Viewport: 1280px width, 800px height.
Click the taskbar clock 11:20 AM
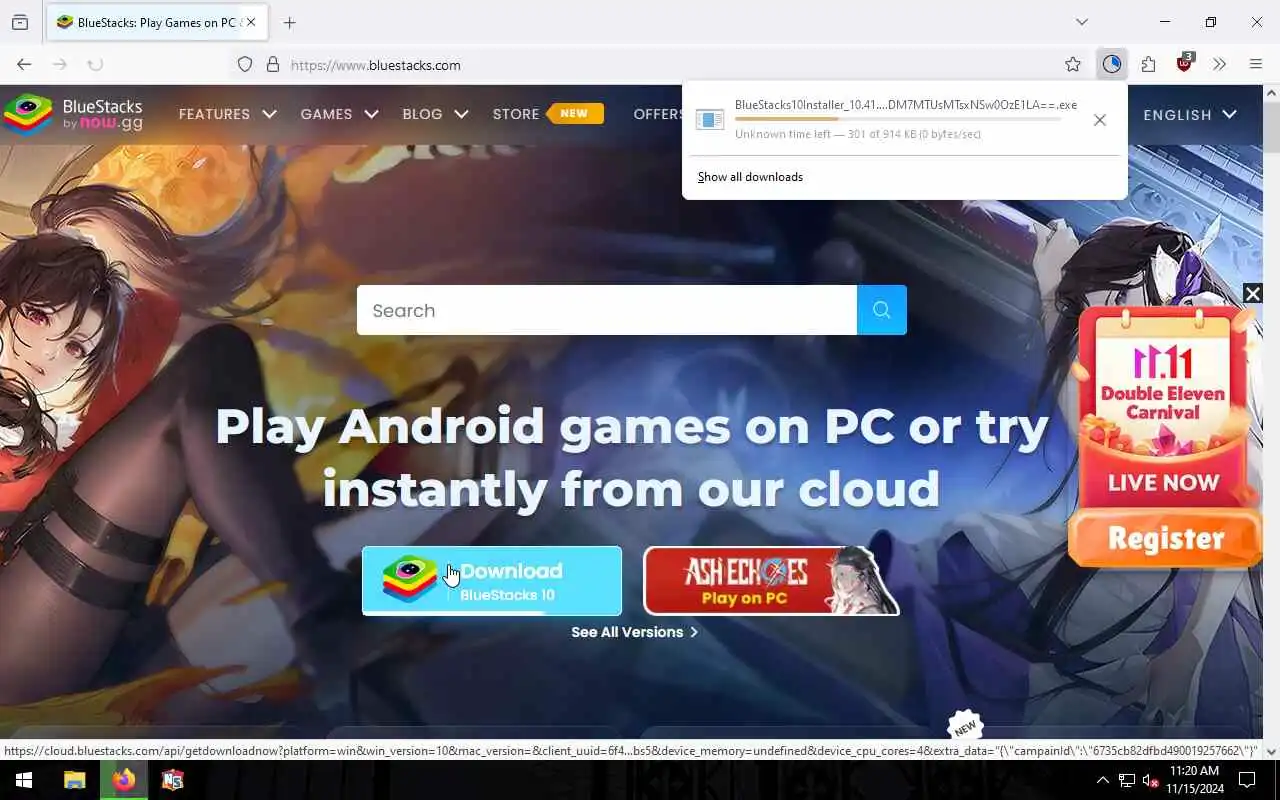click(x=1195, y=771)
